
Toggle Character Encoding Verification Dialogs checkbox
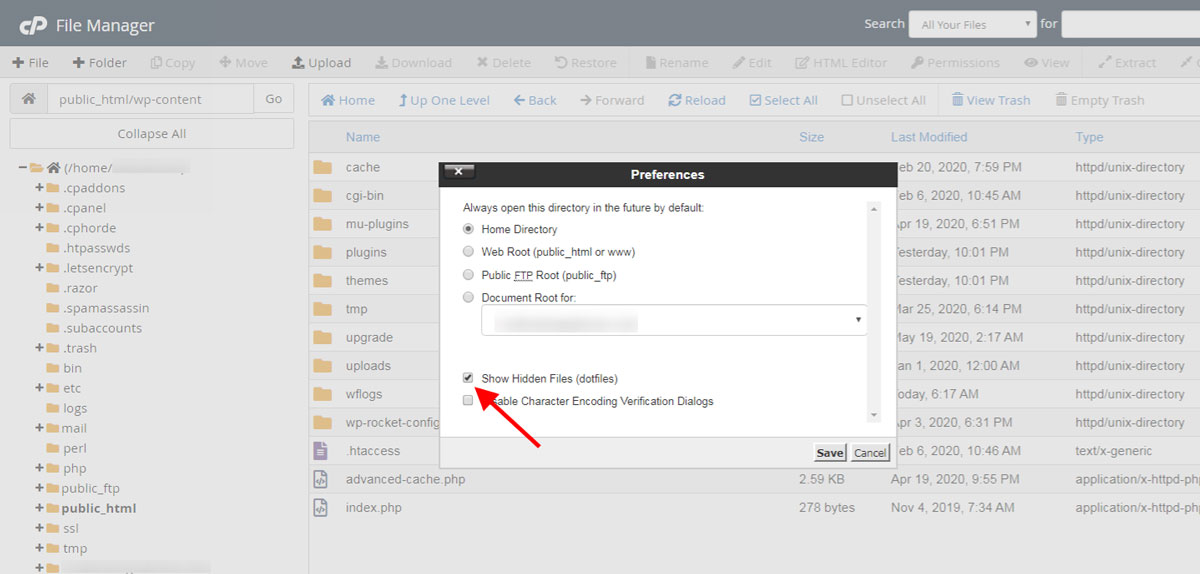point(468,400)
